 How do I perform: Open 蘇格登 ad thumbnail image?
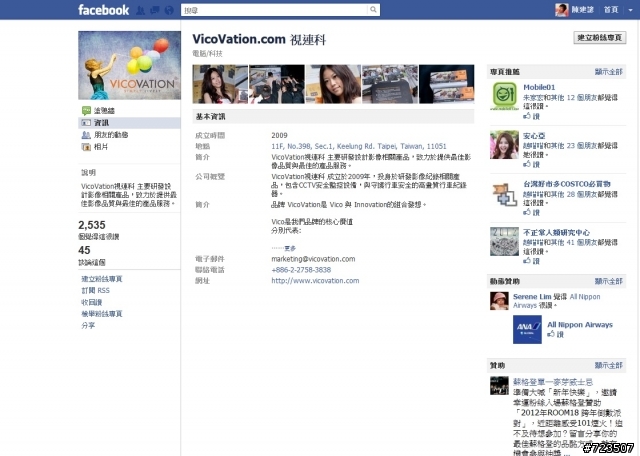click(x=499, y=385)
